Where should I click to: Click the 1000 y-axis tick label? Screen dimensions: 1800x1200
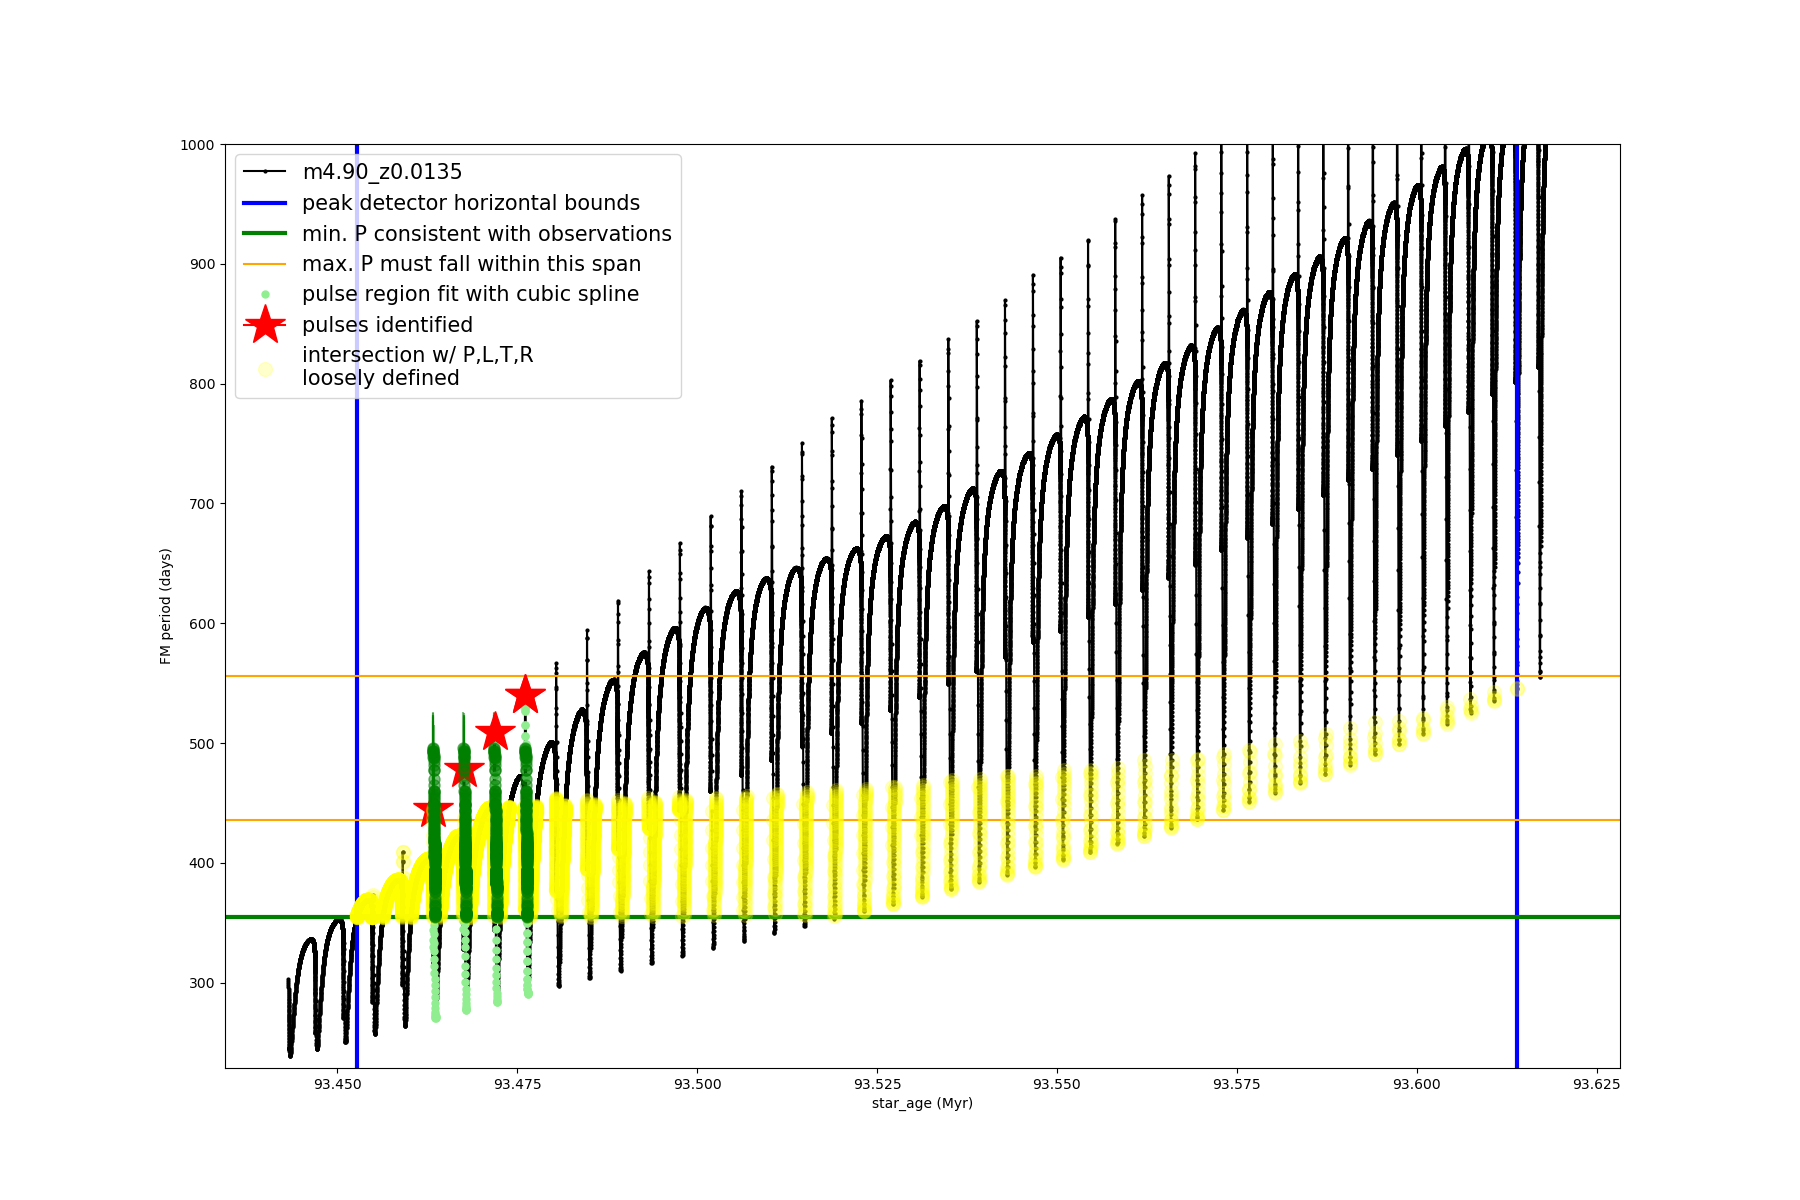click(x=197, y=145)
